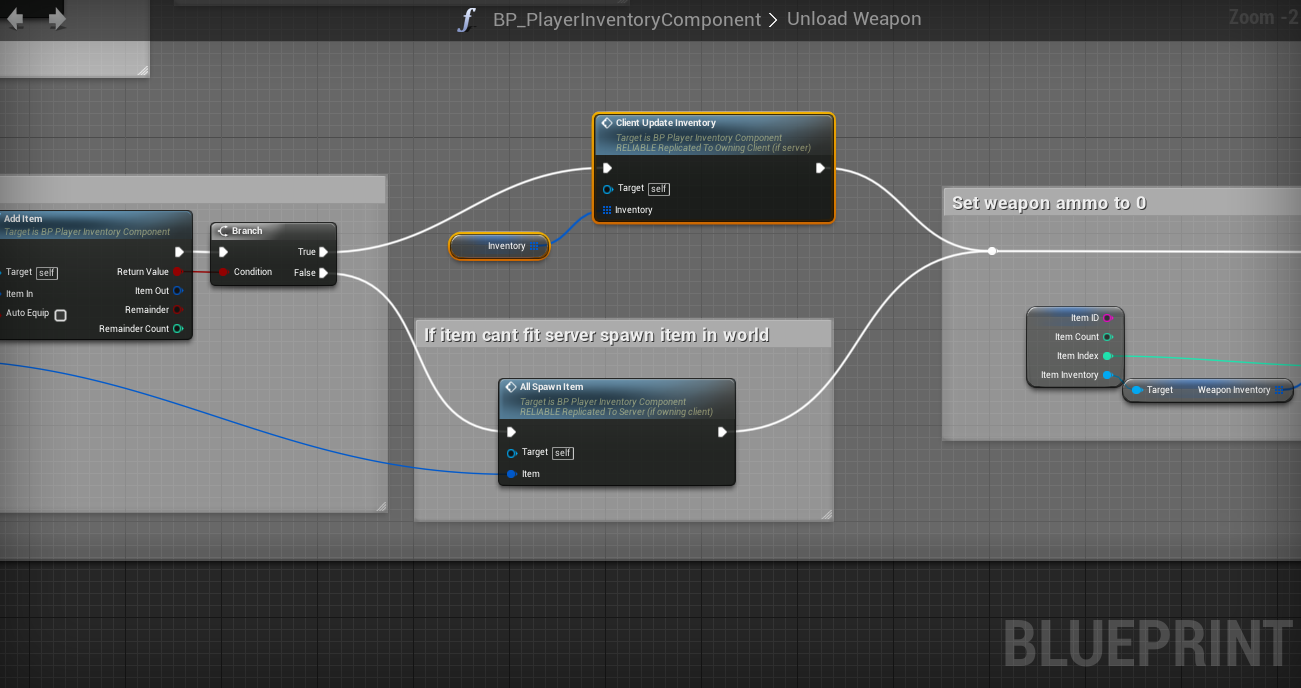Click the Branch node icon
Image resolution: width=1301 pixels, height=688 pixels.
coord(223,231)
